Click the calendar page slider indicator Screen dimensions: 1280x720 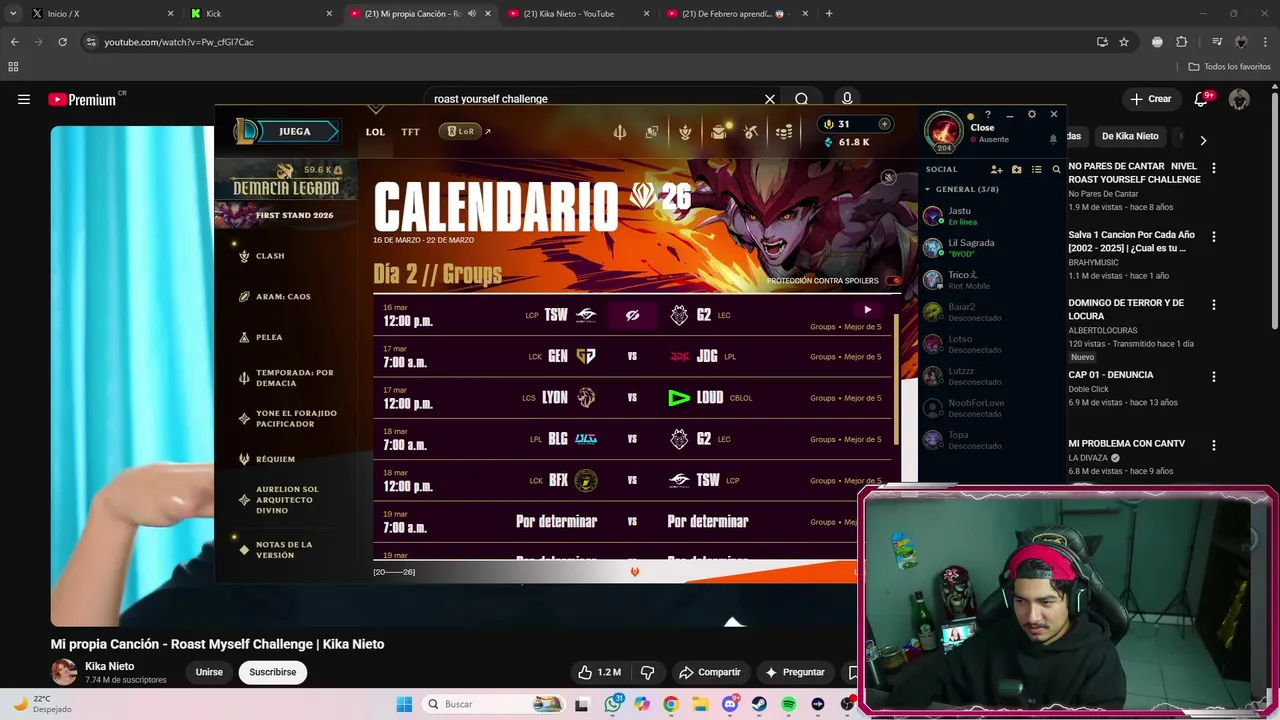click(634, 572)
